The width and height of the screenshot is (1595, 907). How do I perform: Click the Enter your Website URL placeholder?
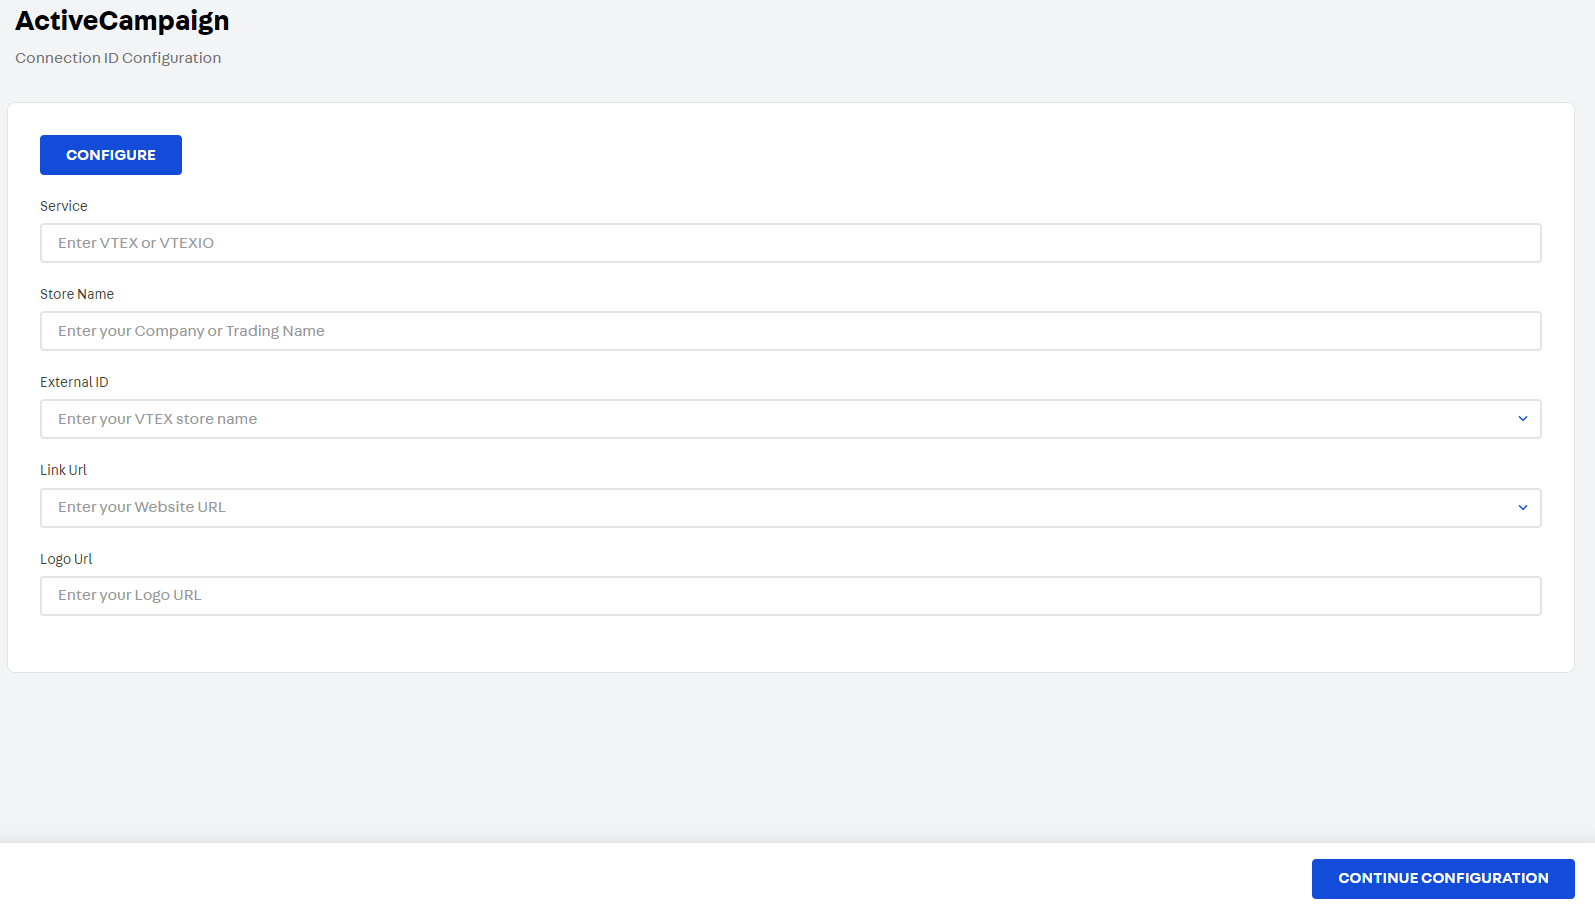tap(142, 507)
